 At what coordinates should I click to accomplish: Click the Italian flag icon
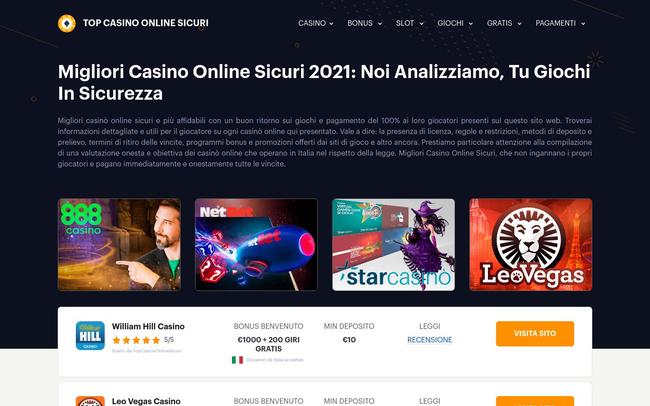click(x=238, y=360)
